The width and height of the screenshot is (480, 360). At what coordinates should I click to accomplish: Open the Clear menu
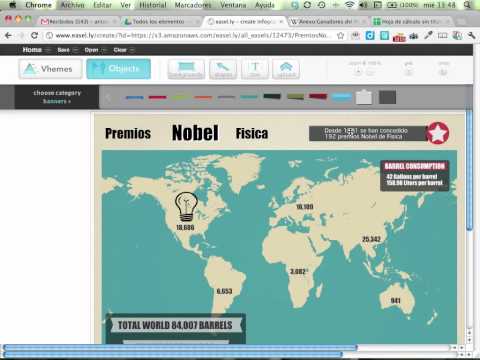pos(124,50)
